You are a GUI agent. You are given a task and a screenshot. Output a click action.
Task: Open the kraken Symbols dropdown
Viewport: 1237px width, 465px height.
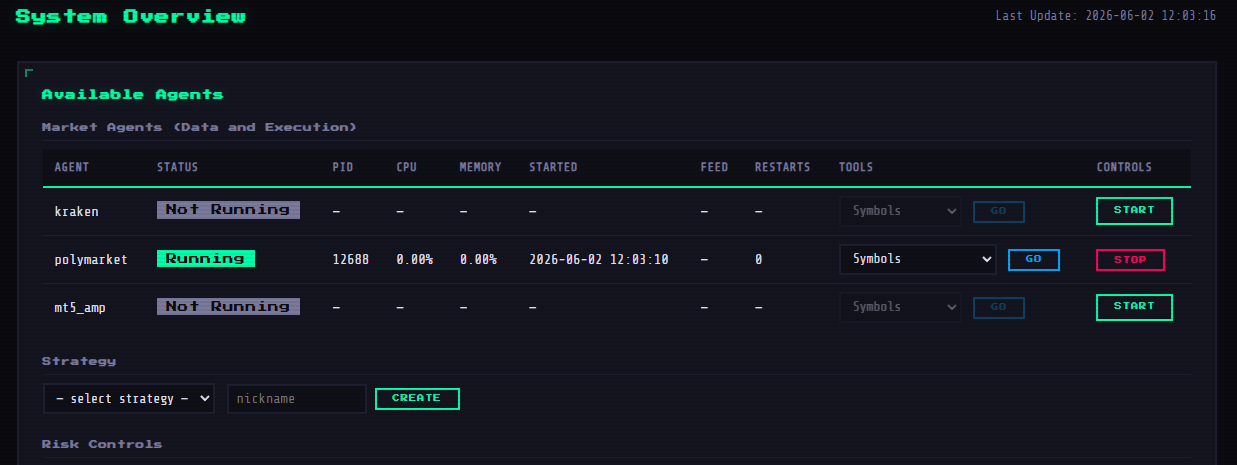pyautogui.click(x=899, y=211)
